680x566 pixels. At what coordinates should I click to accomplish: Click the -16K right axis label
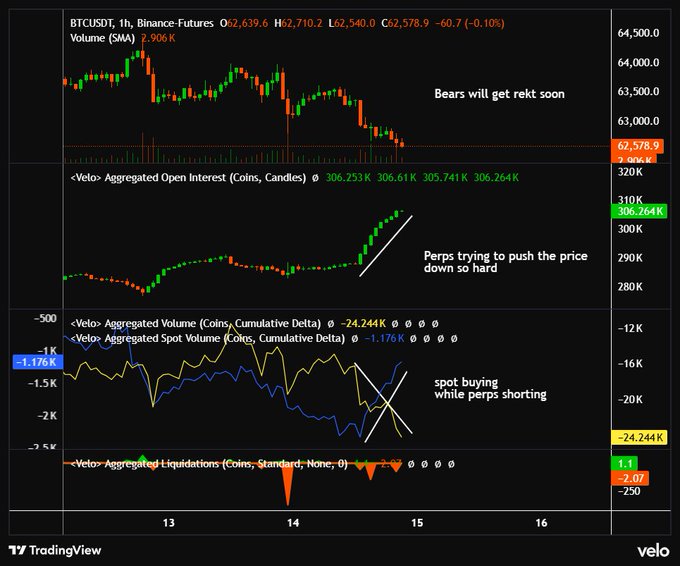(x=630, y=363)
